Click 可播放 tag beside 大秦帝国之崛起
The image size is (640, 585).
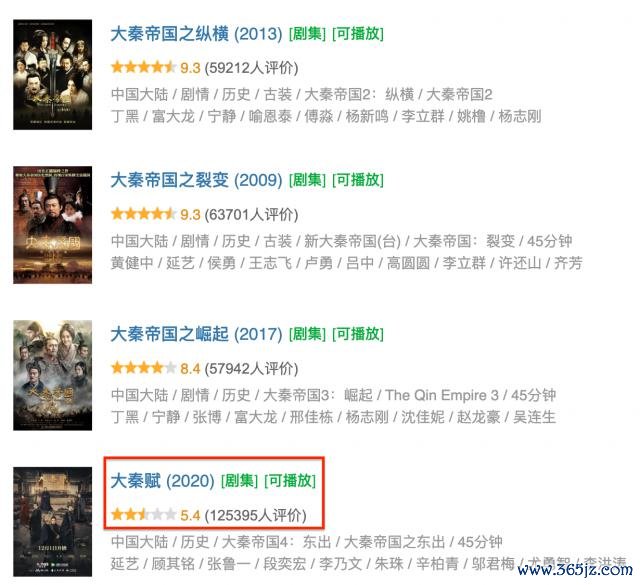(x=358, y=334)
